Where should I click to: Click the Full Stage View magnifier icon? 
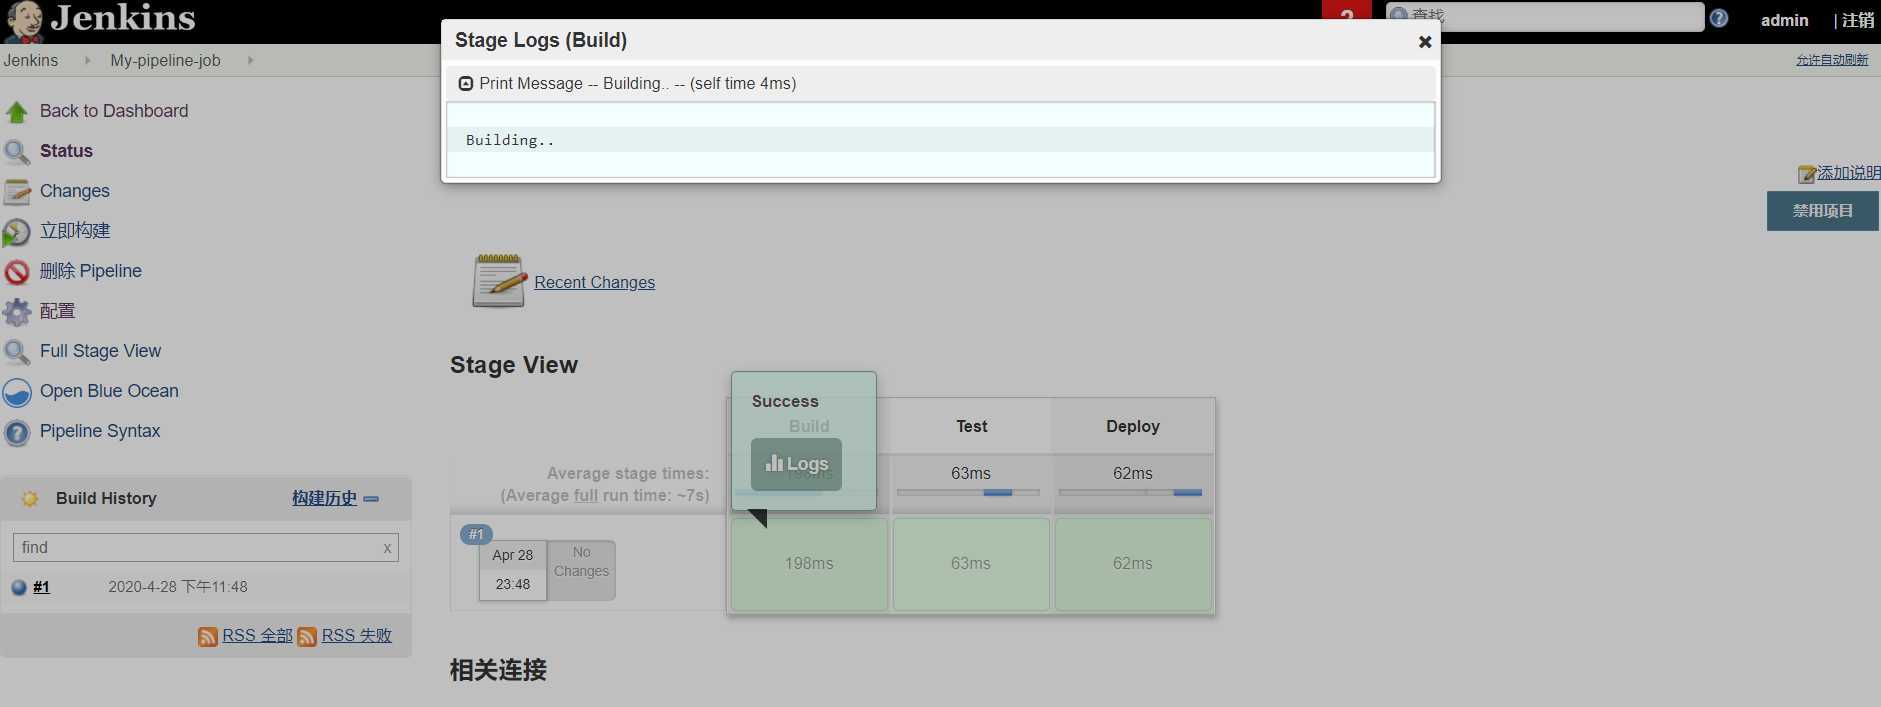(17, 352)
